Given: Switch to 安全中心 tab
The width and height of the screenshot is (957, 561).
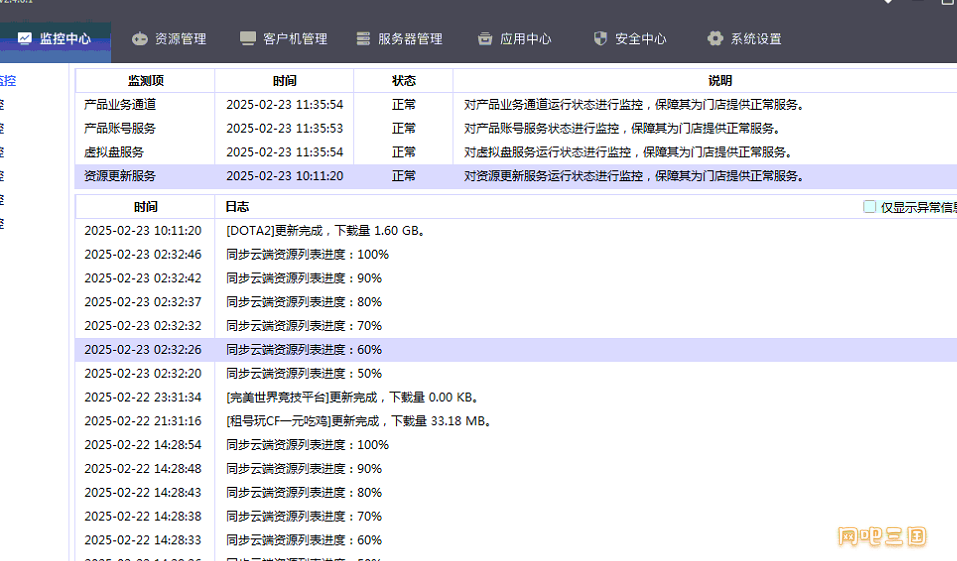Looking at the screenshot, I should click(x=630, y=39).
